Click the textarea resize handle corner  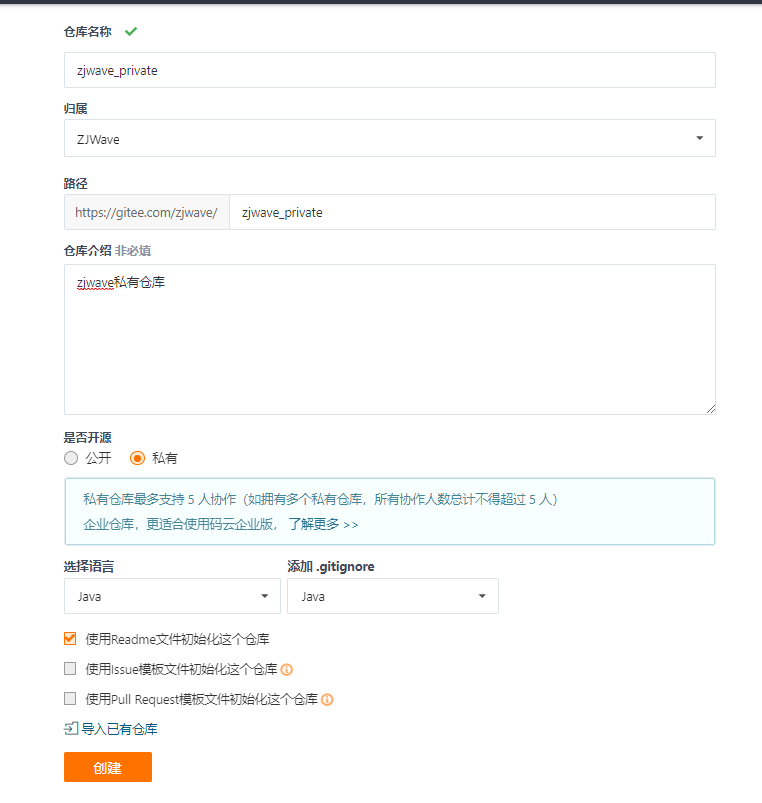click(x=711, y=409)
